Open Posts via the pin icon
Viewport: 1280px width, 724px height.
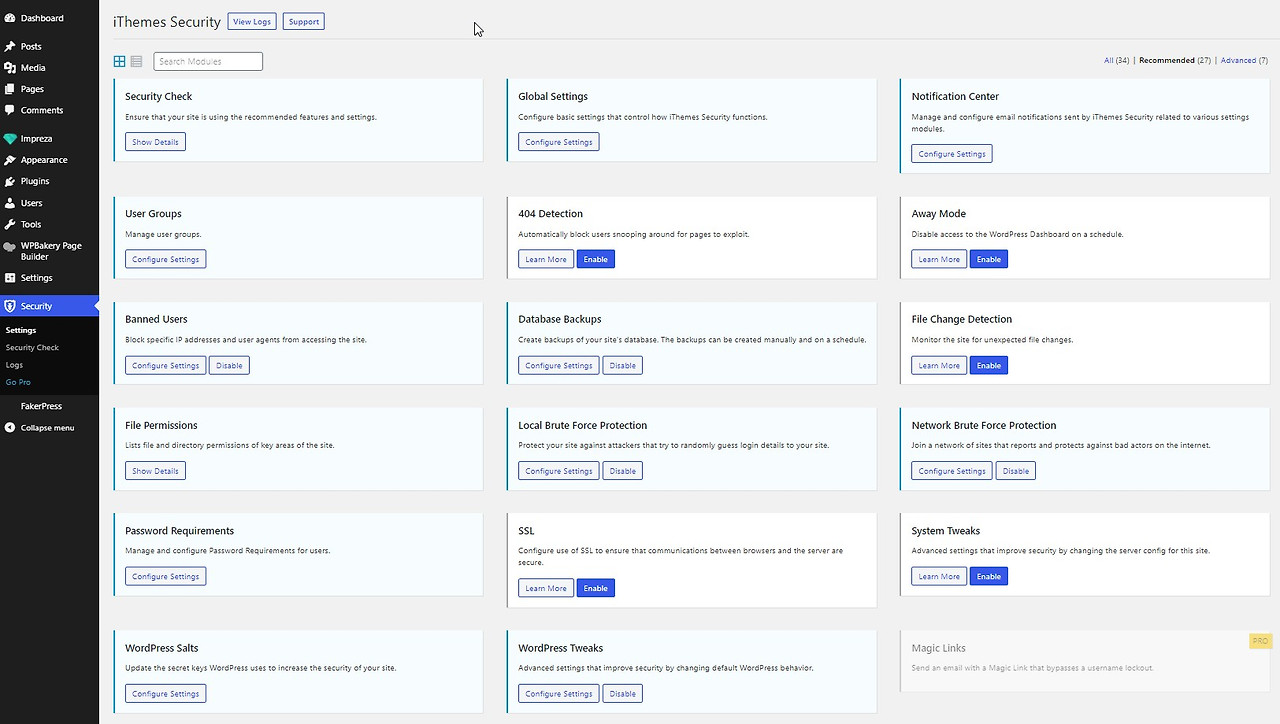(10, 46)
